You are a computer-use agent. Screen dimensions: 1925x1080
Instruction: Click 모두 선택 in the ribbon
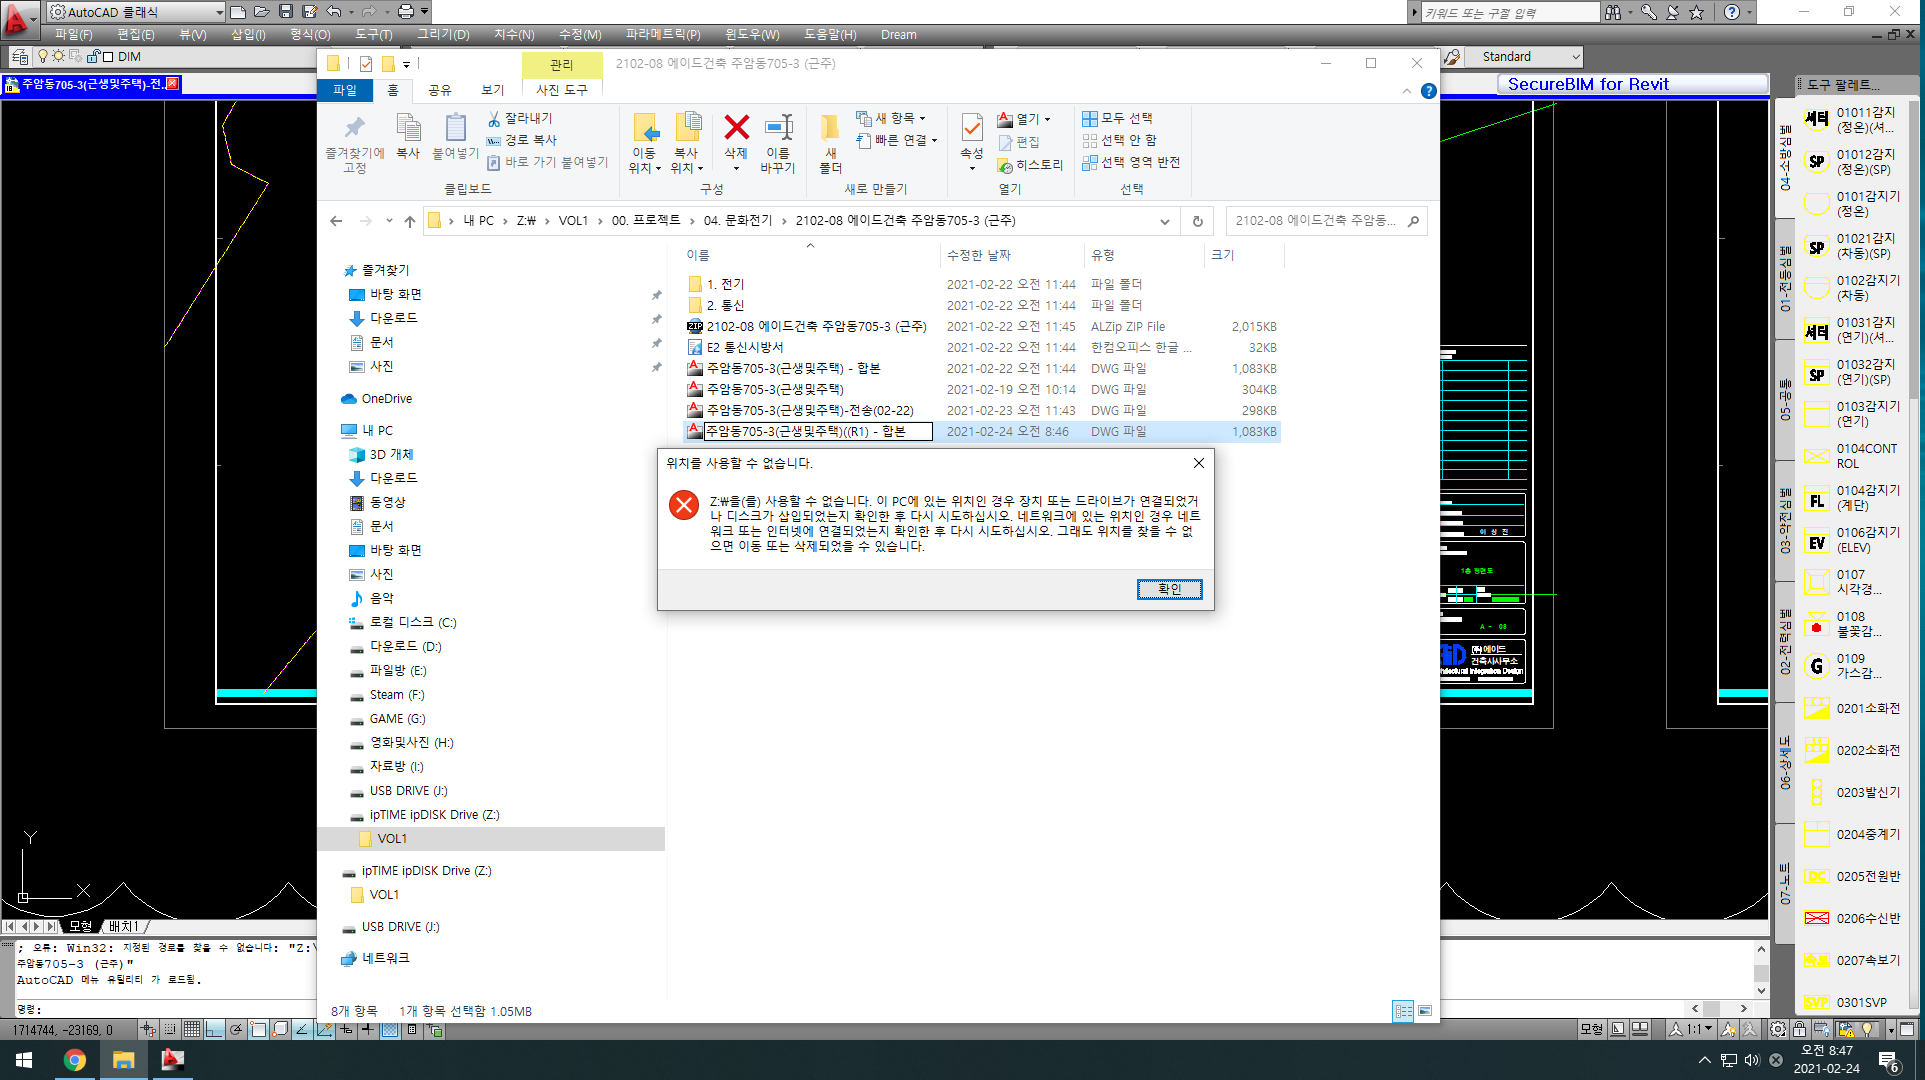point(1117,118)
